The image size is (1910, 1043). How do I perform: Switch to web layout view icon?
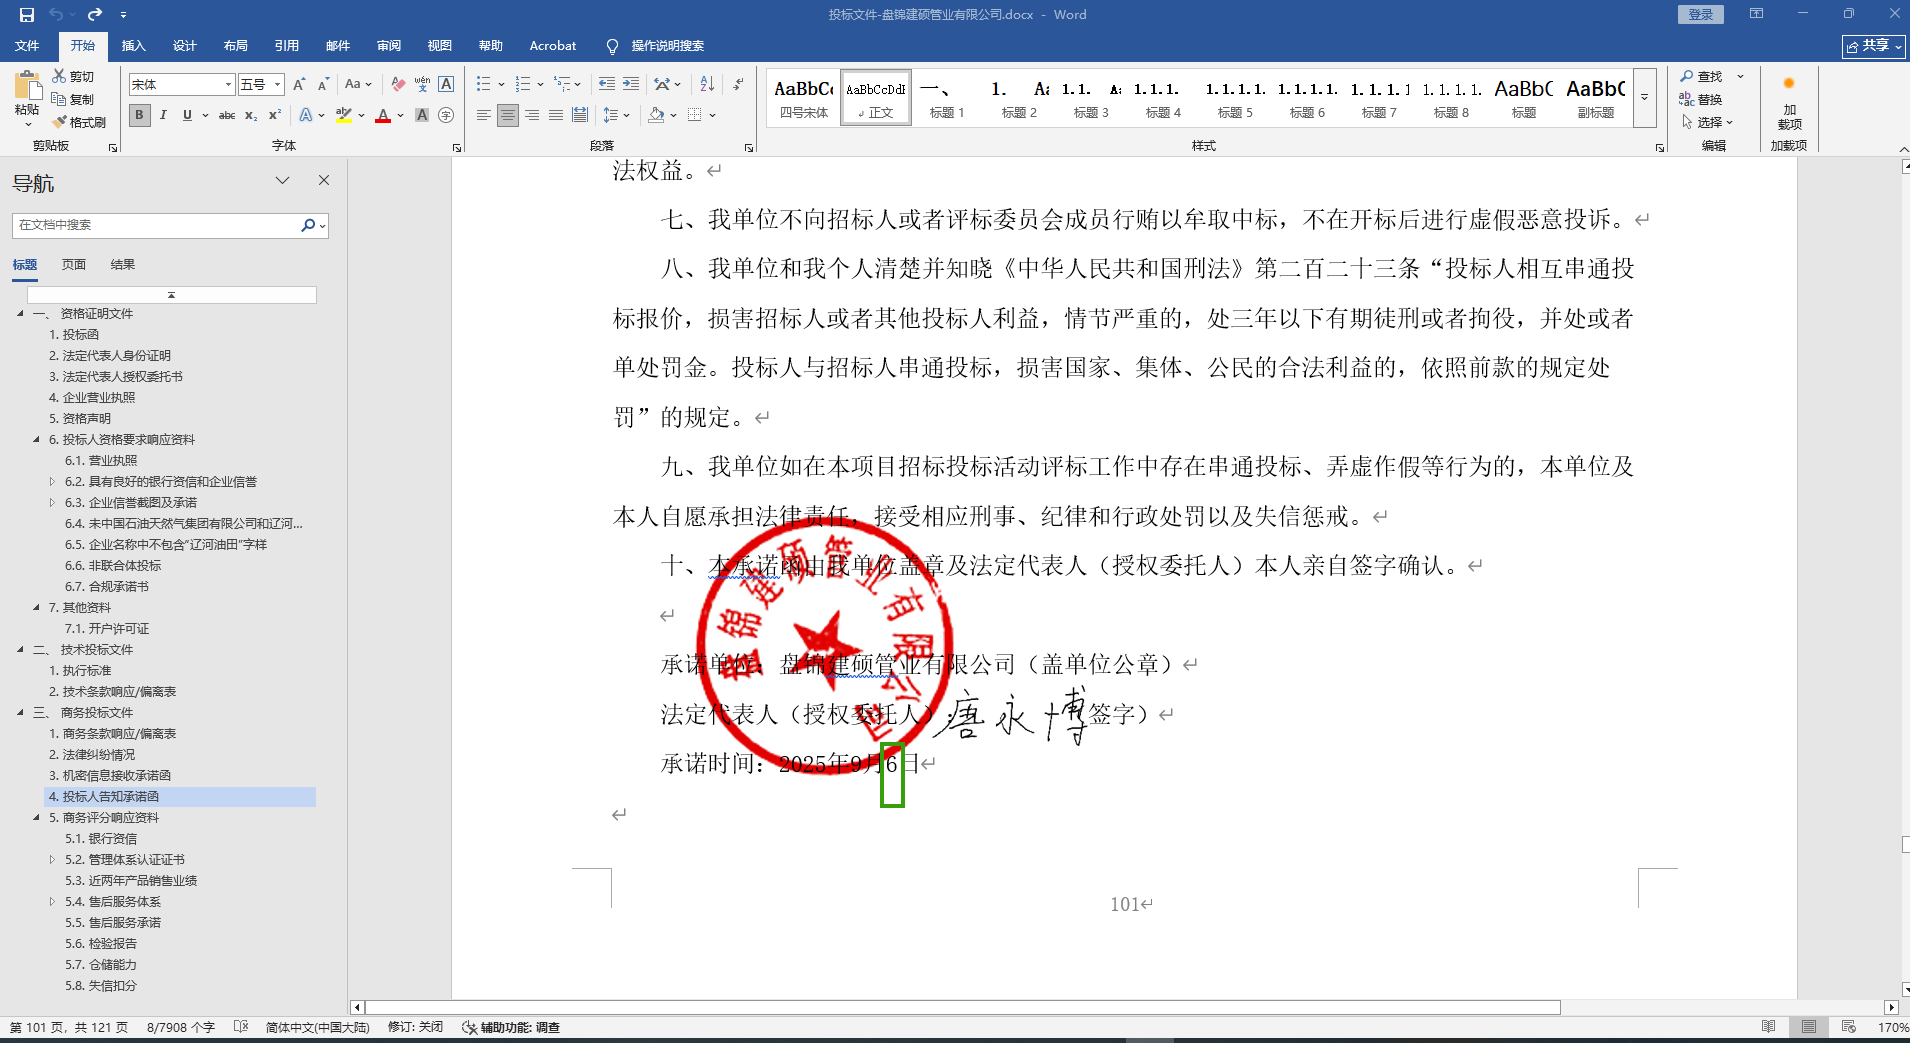pos(1848,1027)
